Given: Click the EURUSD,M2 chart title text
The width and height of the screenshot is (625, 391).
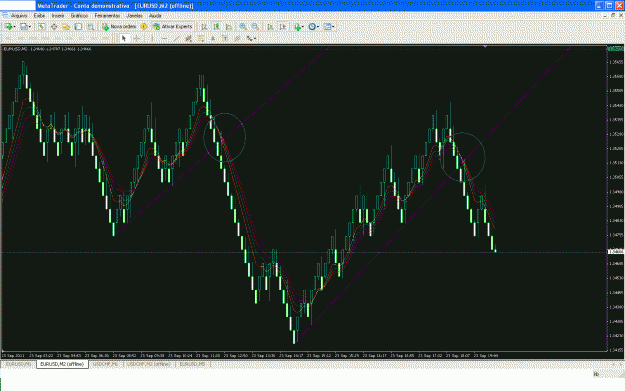Looking at the screenshot, I should point(16,49).
